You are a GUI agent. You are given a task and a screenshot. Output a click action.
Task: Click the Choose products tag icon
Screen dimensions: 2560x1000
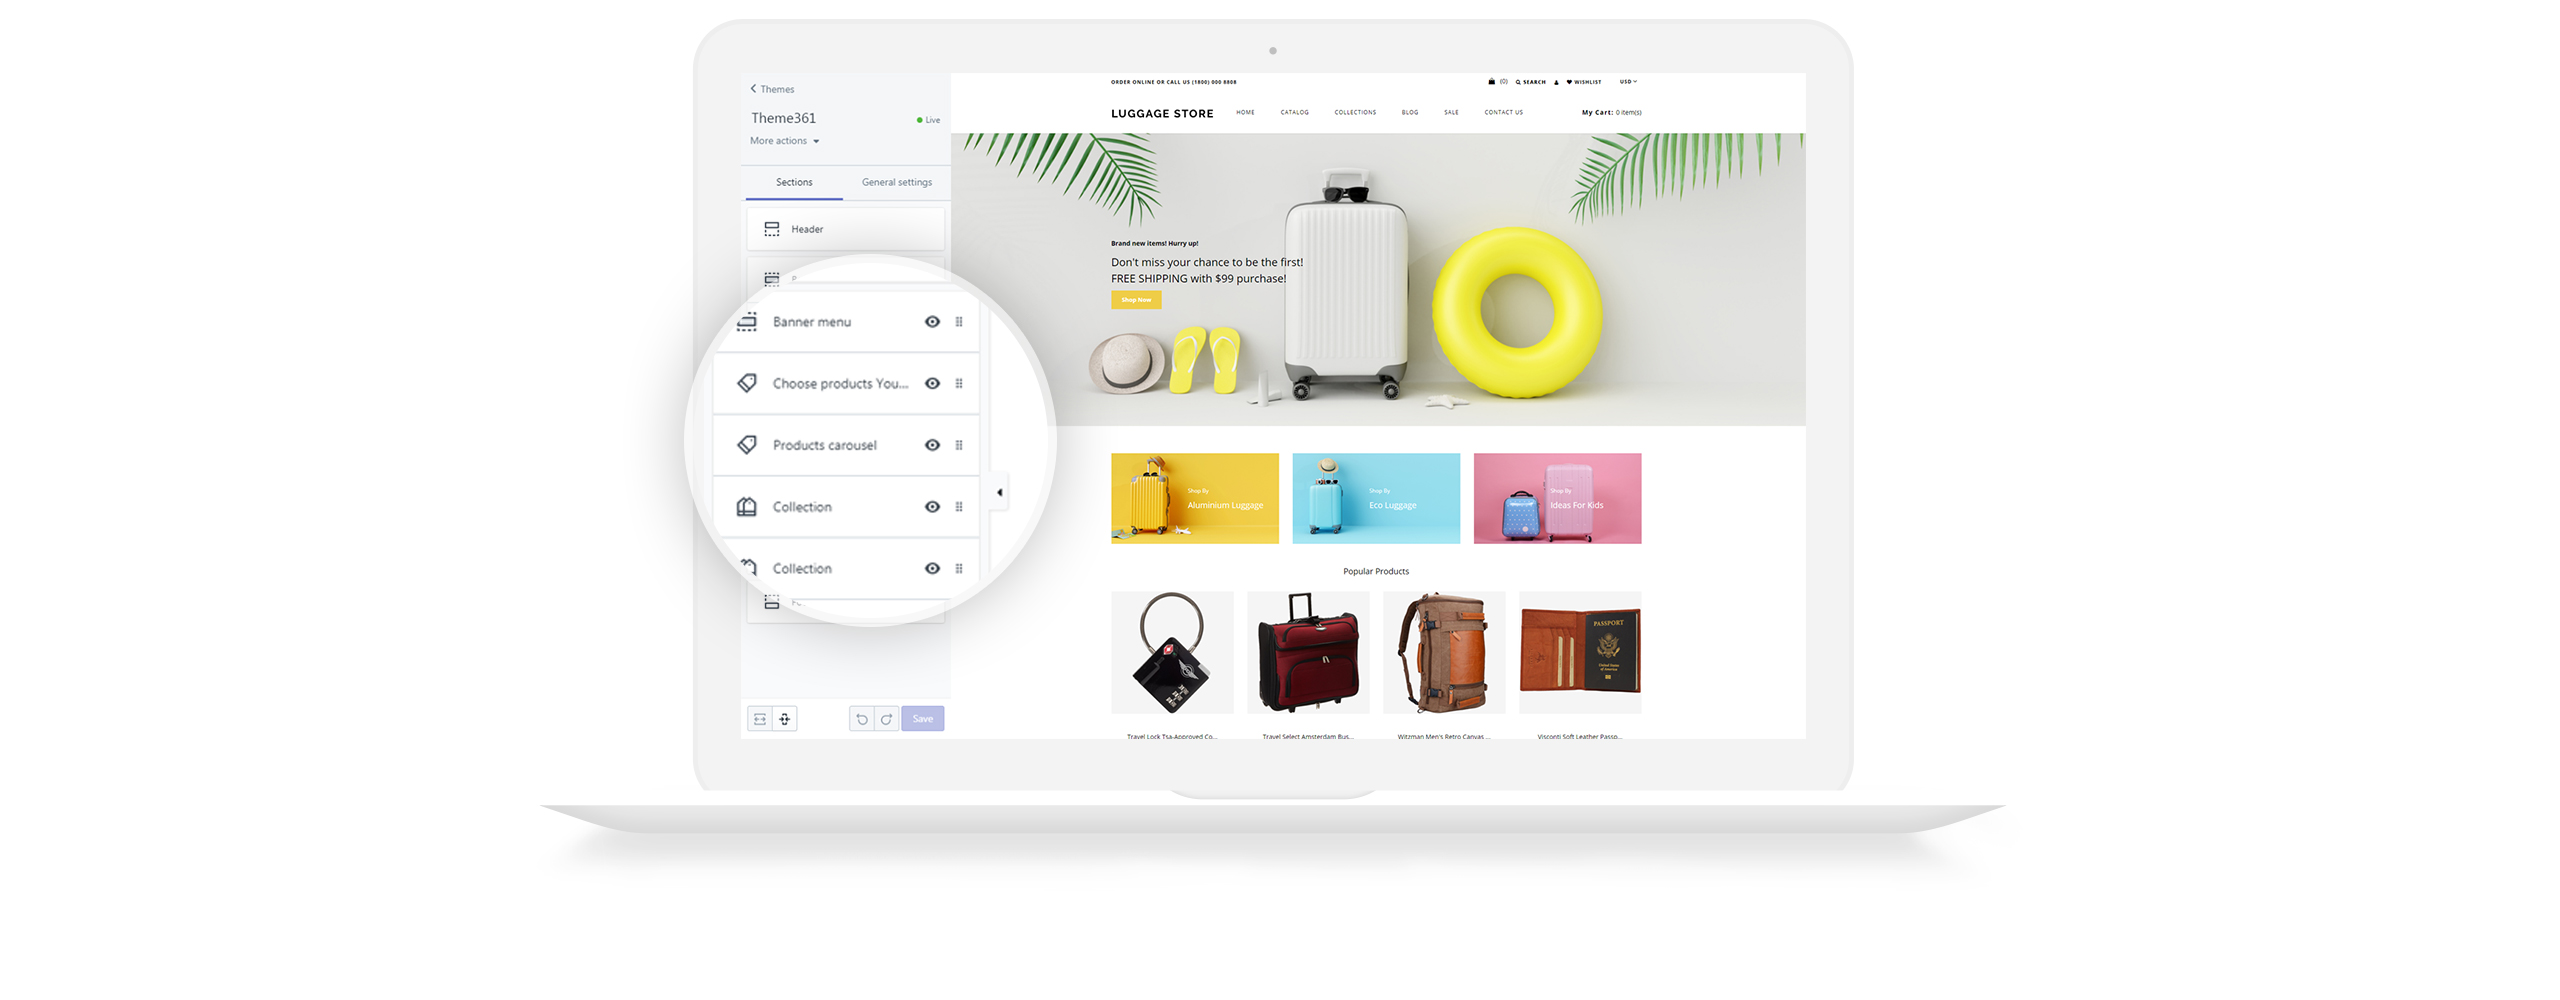[747, 383]
